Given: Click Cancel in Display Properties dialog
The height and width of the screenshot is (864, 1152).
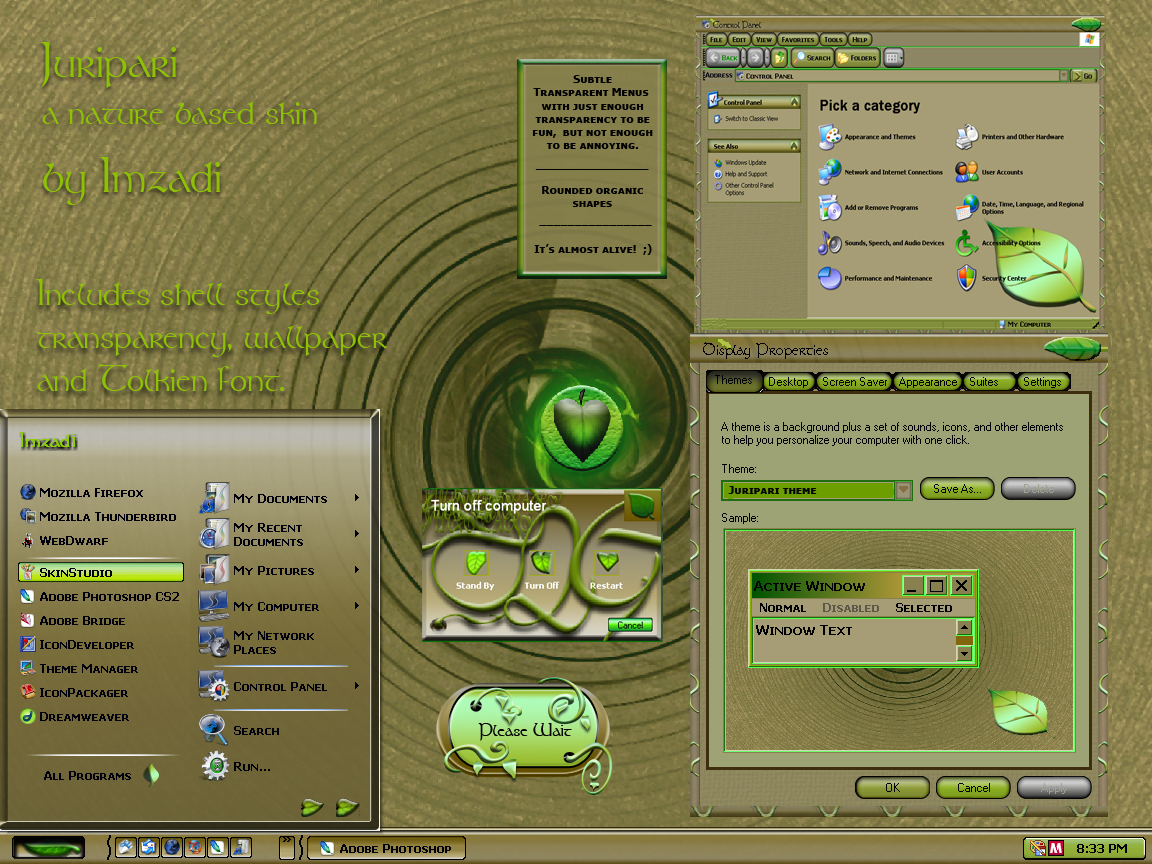Looking at the screenshot, I should pyautogui.click(x=973, y=788).
